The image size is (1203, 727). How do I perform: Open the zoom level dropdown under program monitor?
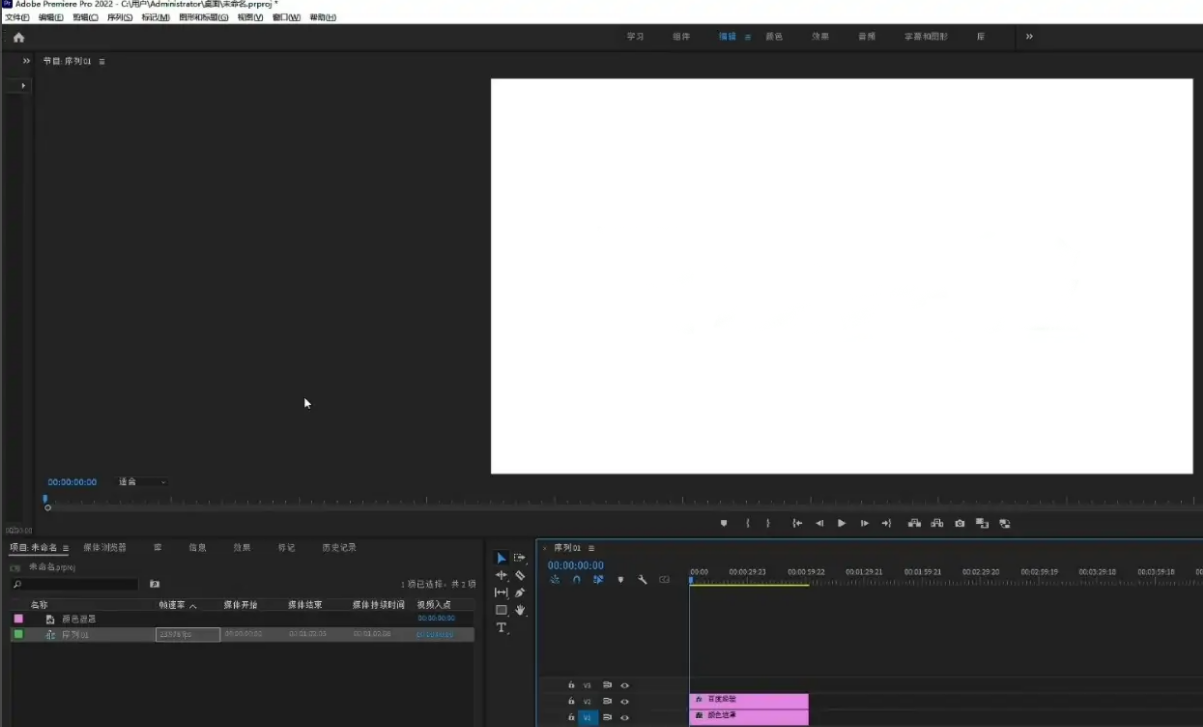coord(142,482)
